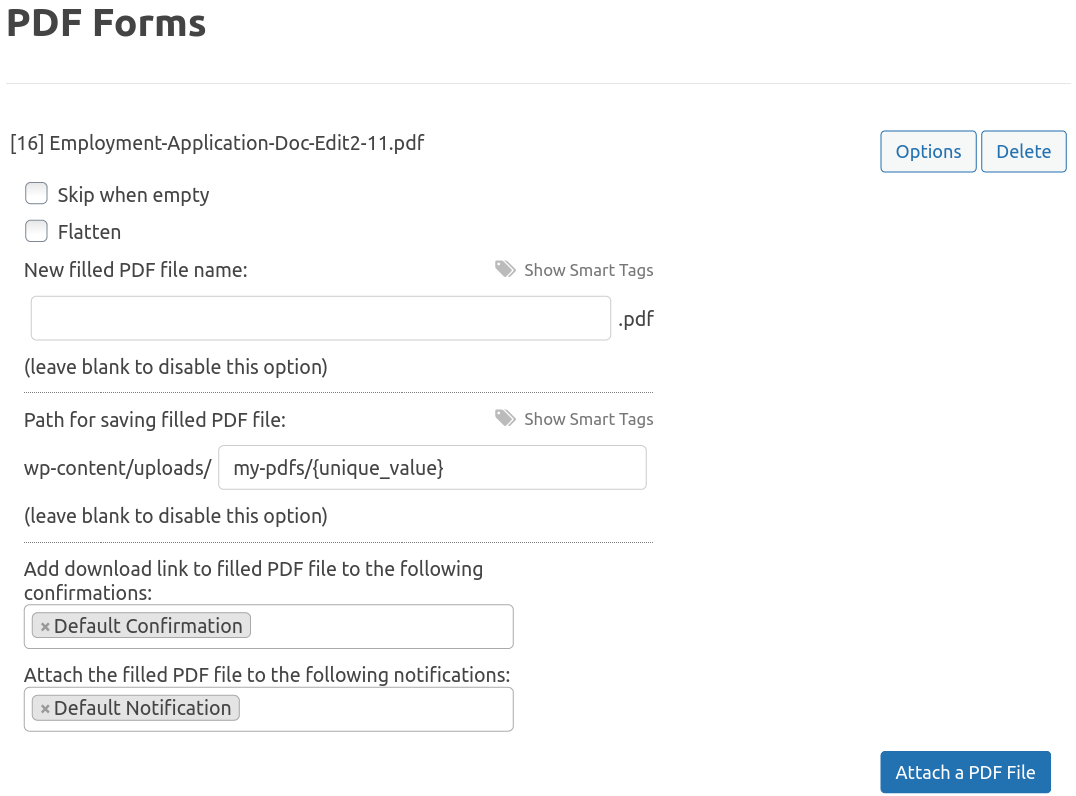Tick the Flatten checkbox
Screen dimensions: 1076x796
(37, 231)
